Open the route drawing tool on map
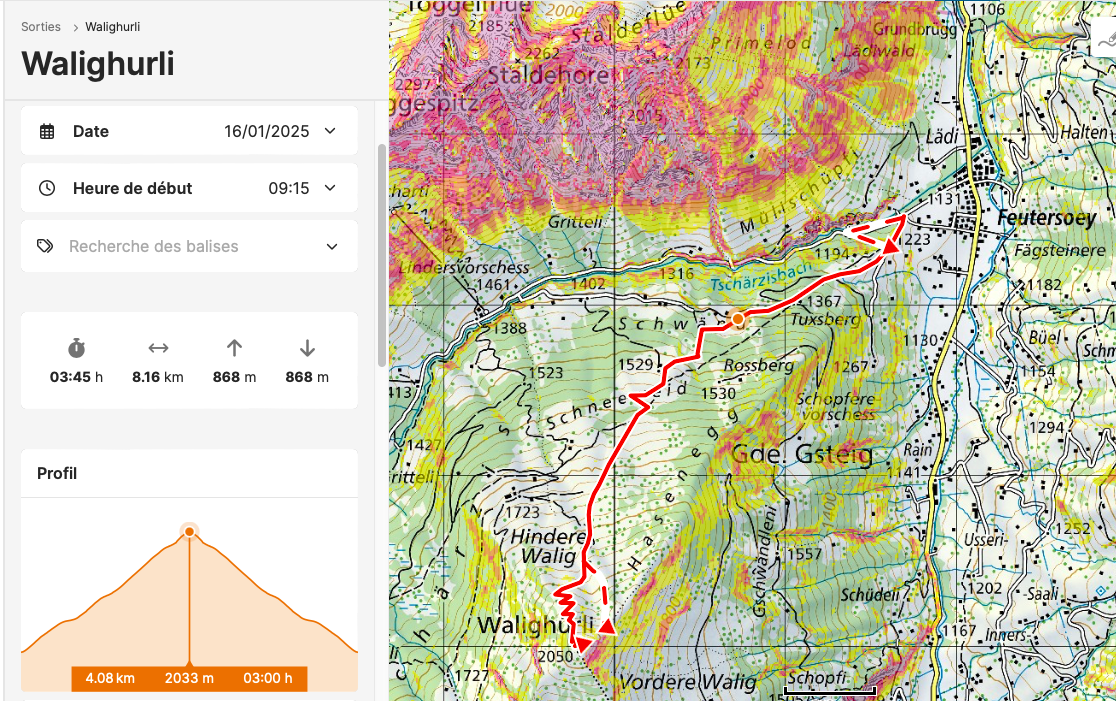1116x701 pixels. click(1104, 42)
